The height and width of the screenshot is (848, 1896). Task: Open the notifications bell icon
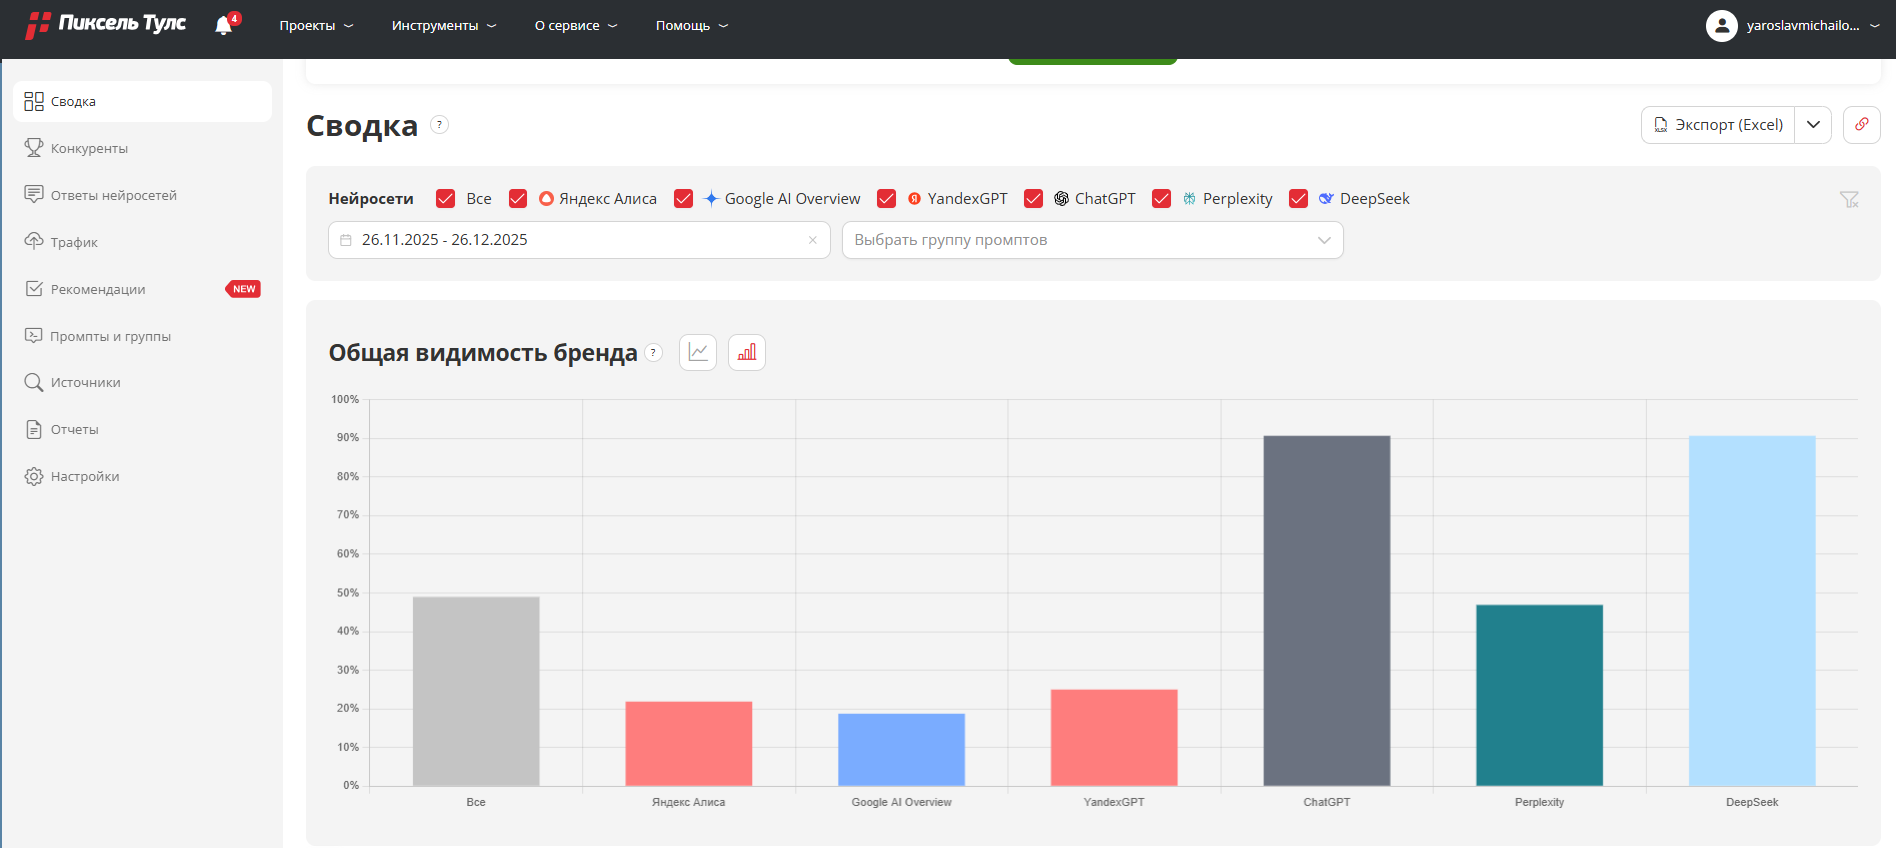coord(224,25)
